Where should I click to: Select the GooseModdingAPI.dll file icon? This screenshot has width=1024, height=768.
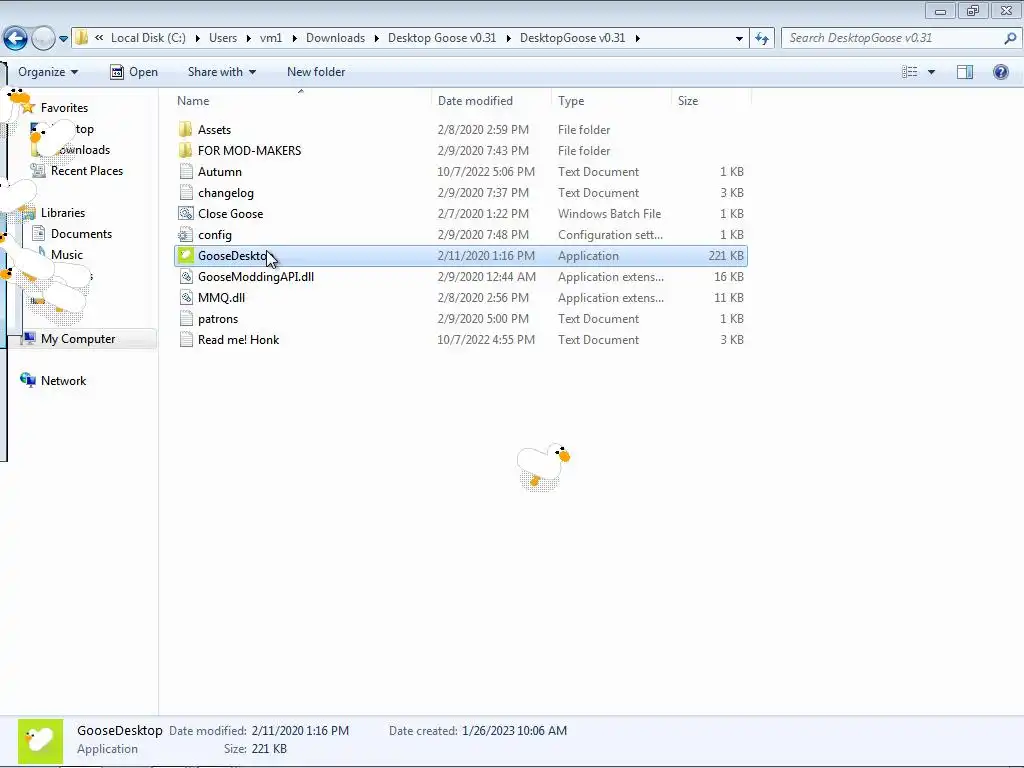[x=185, y=277]
